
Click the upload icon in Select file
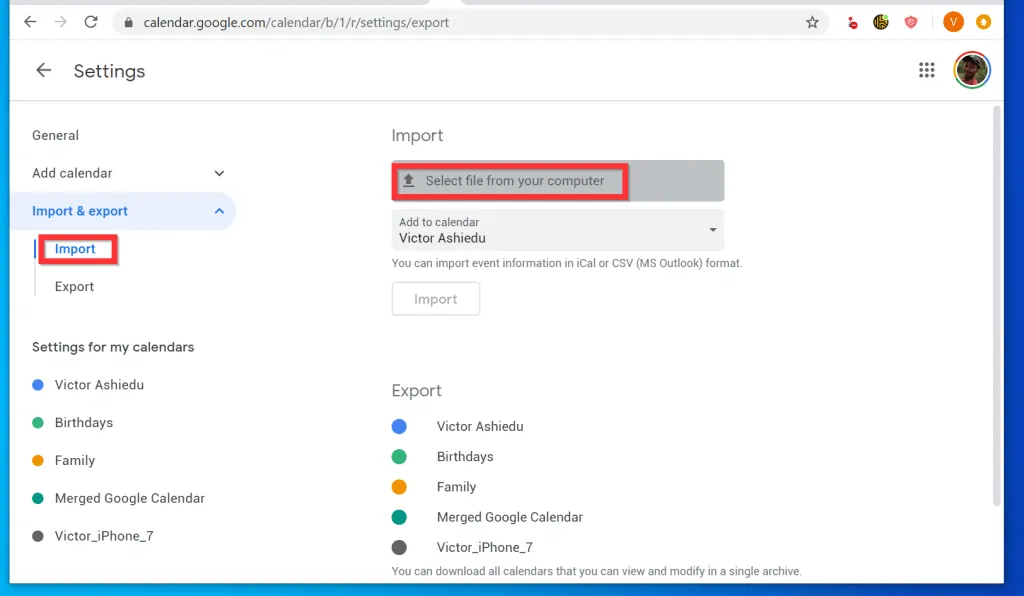tap(408, 181)
